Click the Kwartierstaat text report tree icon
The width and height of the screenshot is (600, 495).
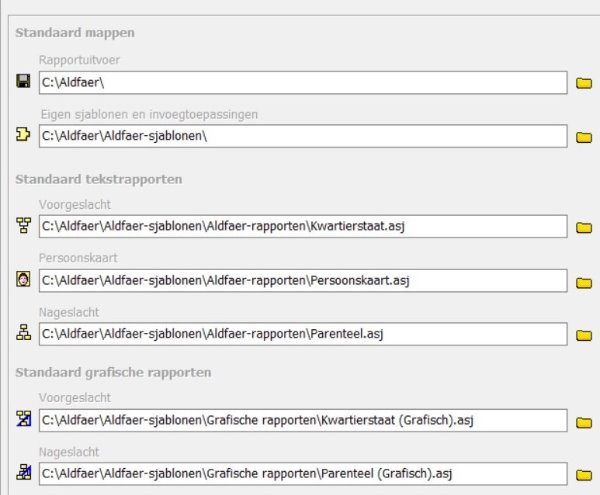(x=23, y=226)
